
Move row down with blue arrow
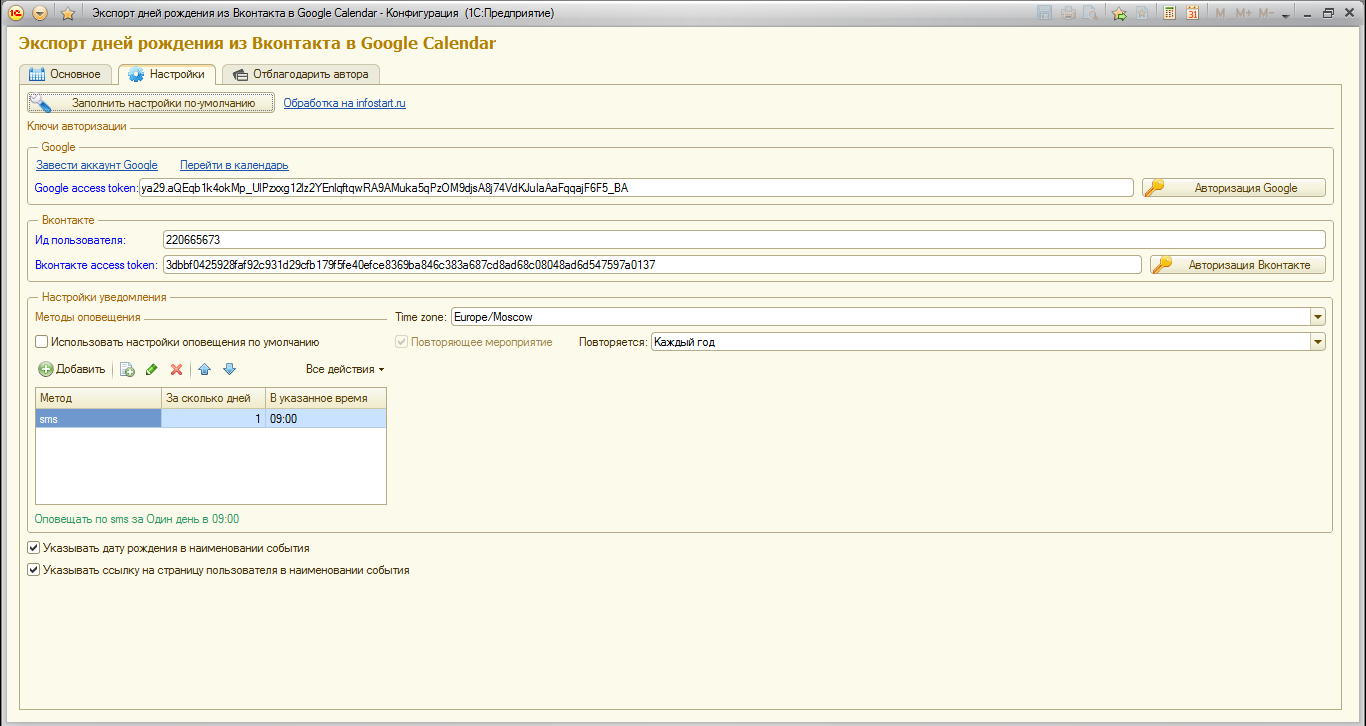tap(229, 369)
